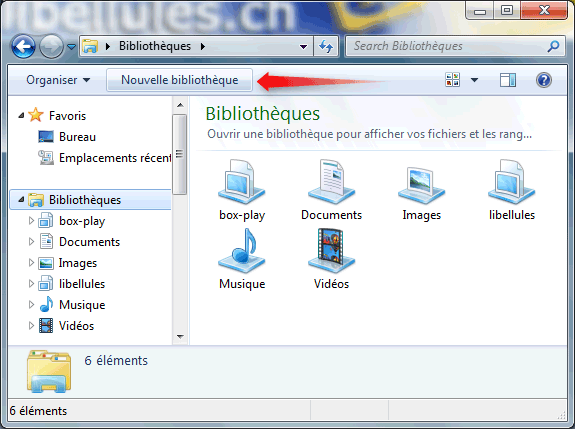Open Bureau in Favoris

77,137
